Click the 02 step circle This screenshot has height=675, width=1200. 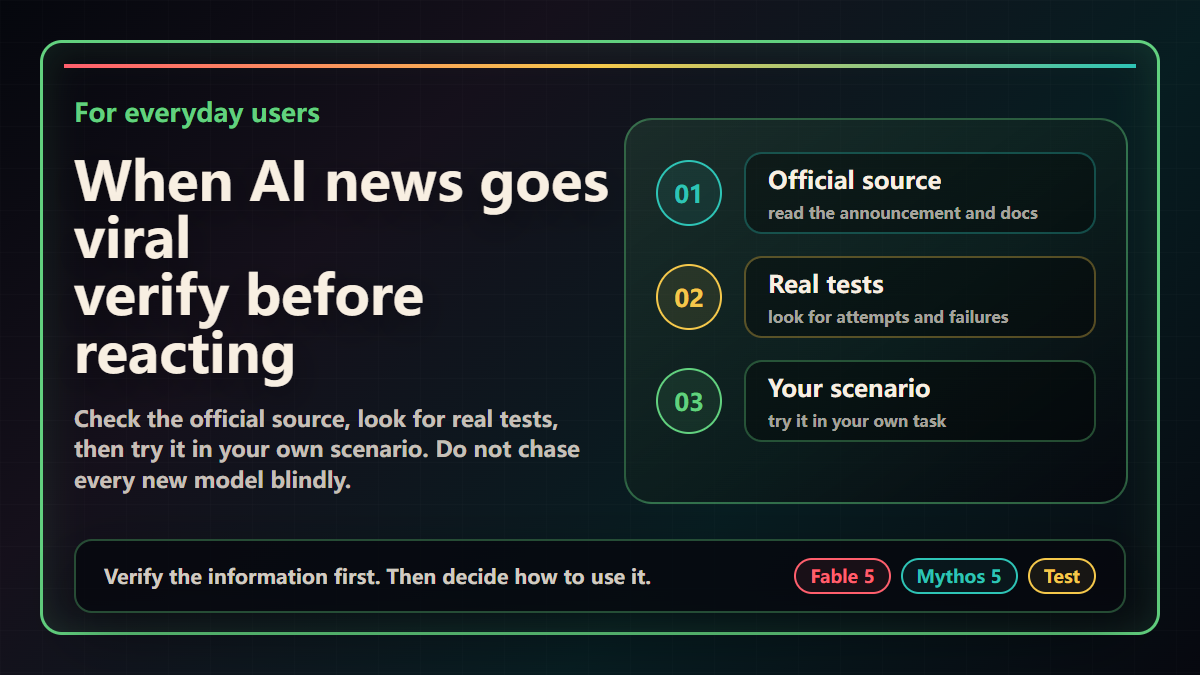(688, 297)
